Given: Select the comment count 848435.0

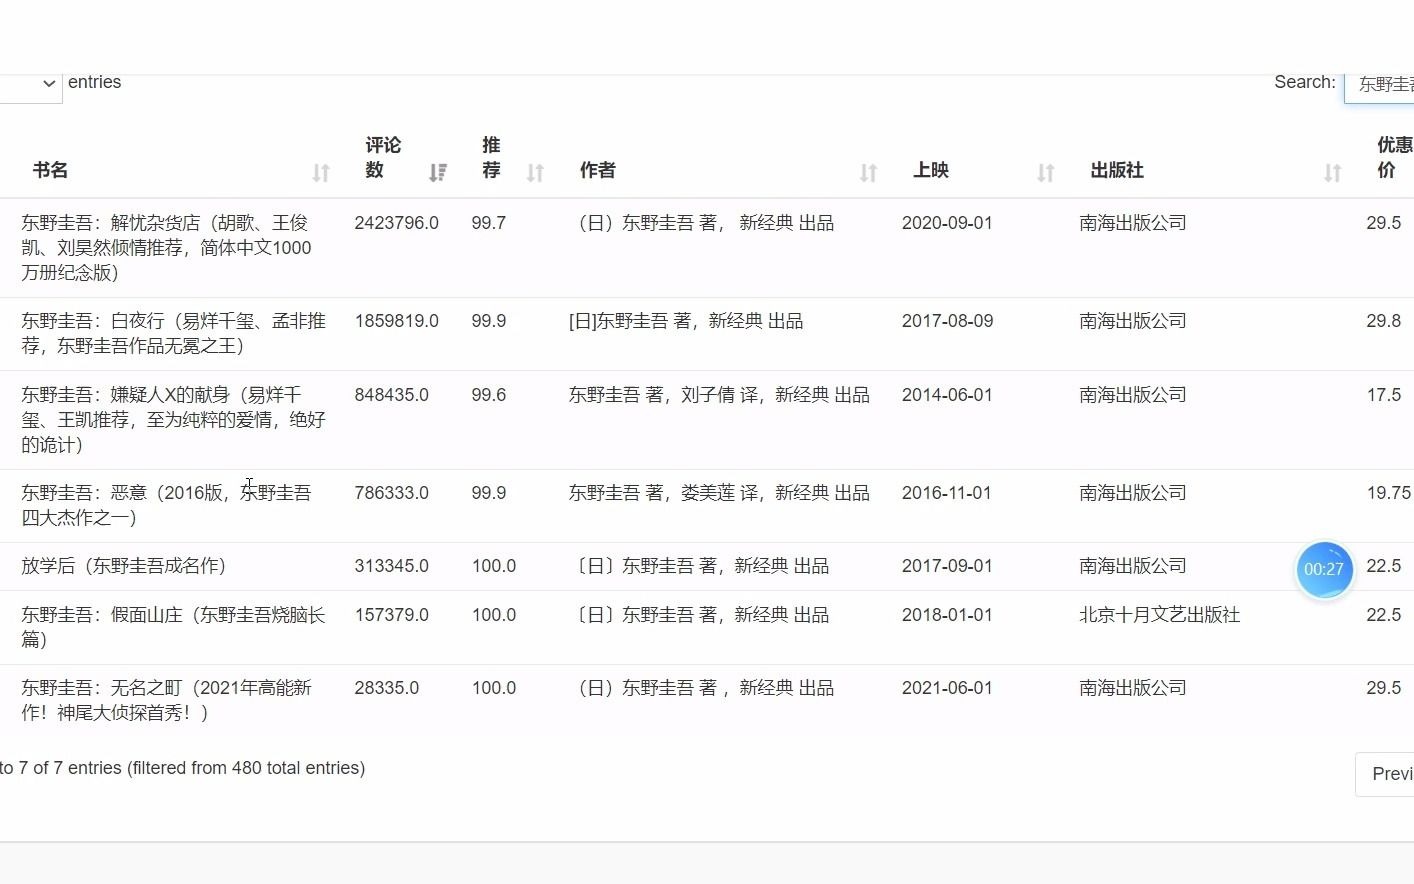Looking at the screenshot, I should click(392, 395).
